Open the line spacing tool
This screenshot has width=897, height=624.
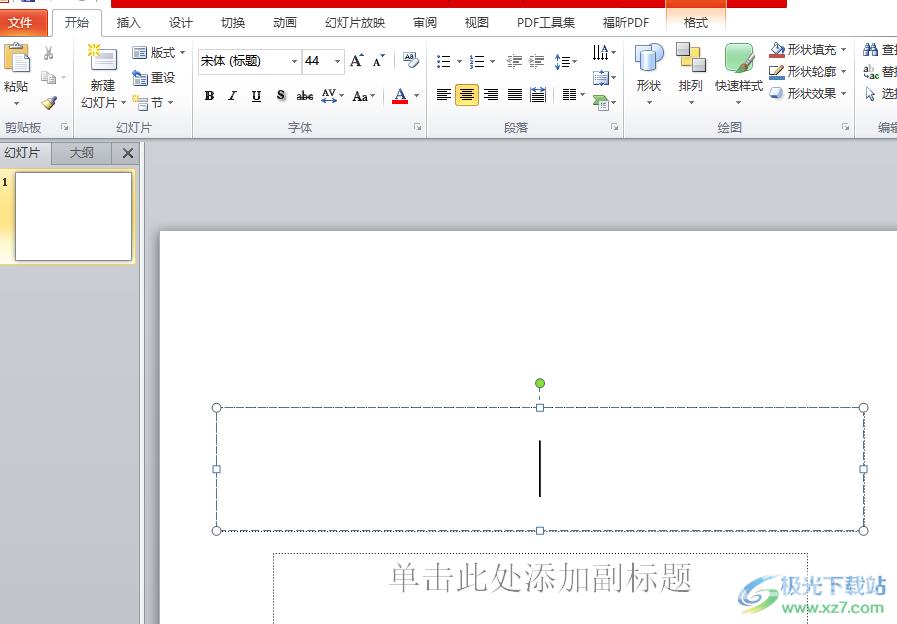coord(565,61)
